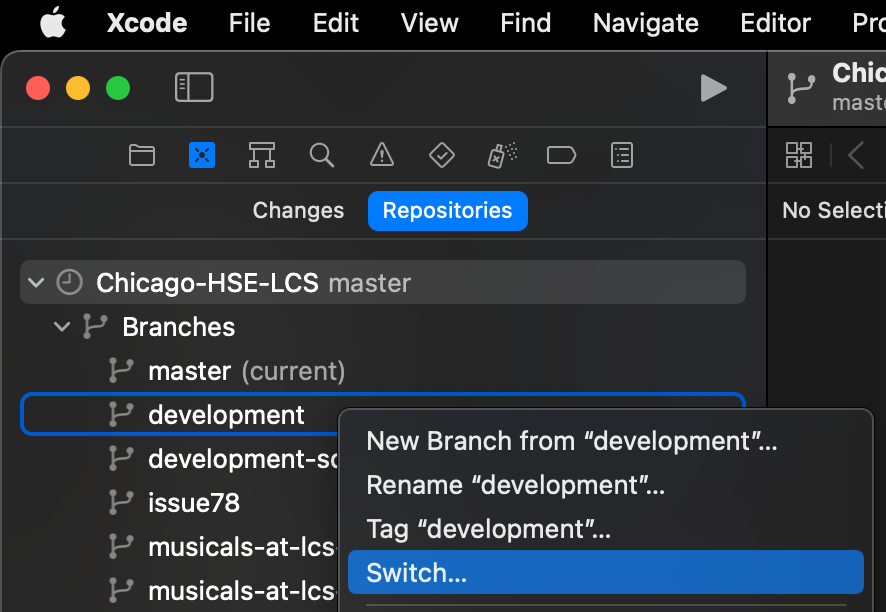
Task: Open the Find navigator magnifier icon
Action: [321, 155]
